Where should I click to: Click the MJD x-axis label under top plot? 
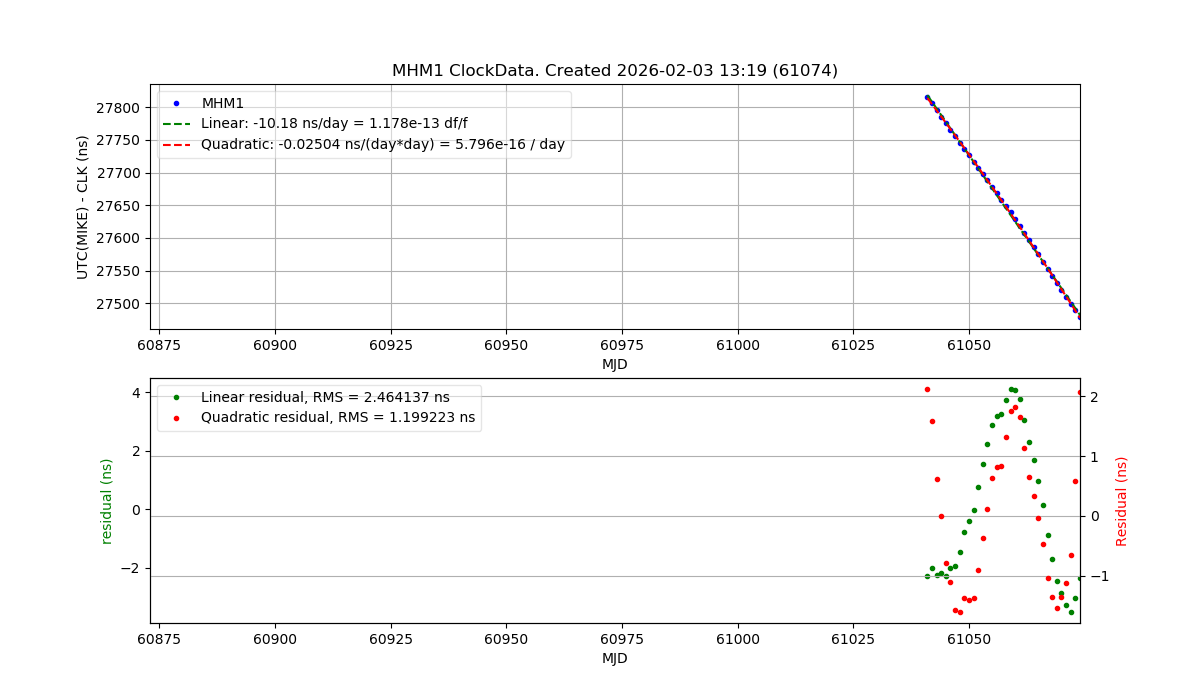tap(614, 365)
